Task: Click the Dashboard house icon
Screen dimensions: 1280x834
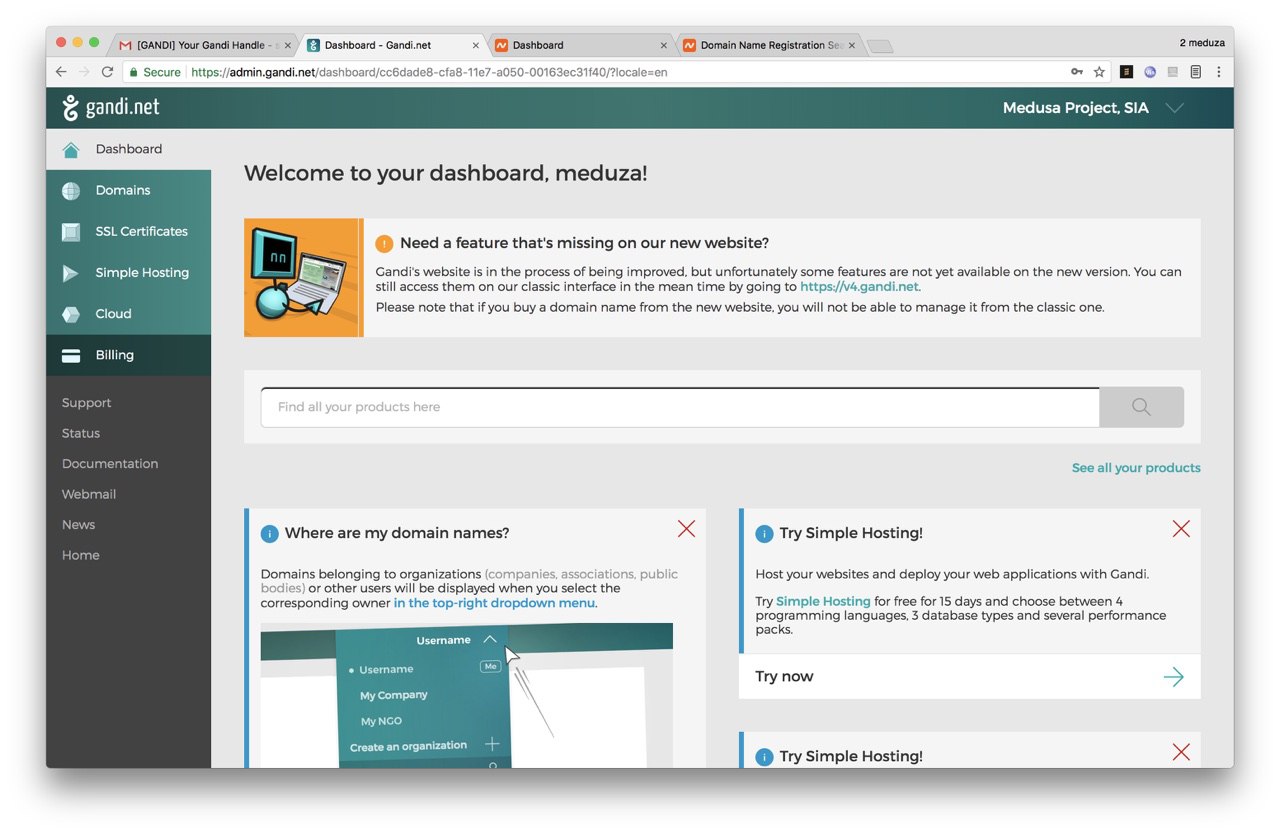Action: 71,150
